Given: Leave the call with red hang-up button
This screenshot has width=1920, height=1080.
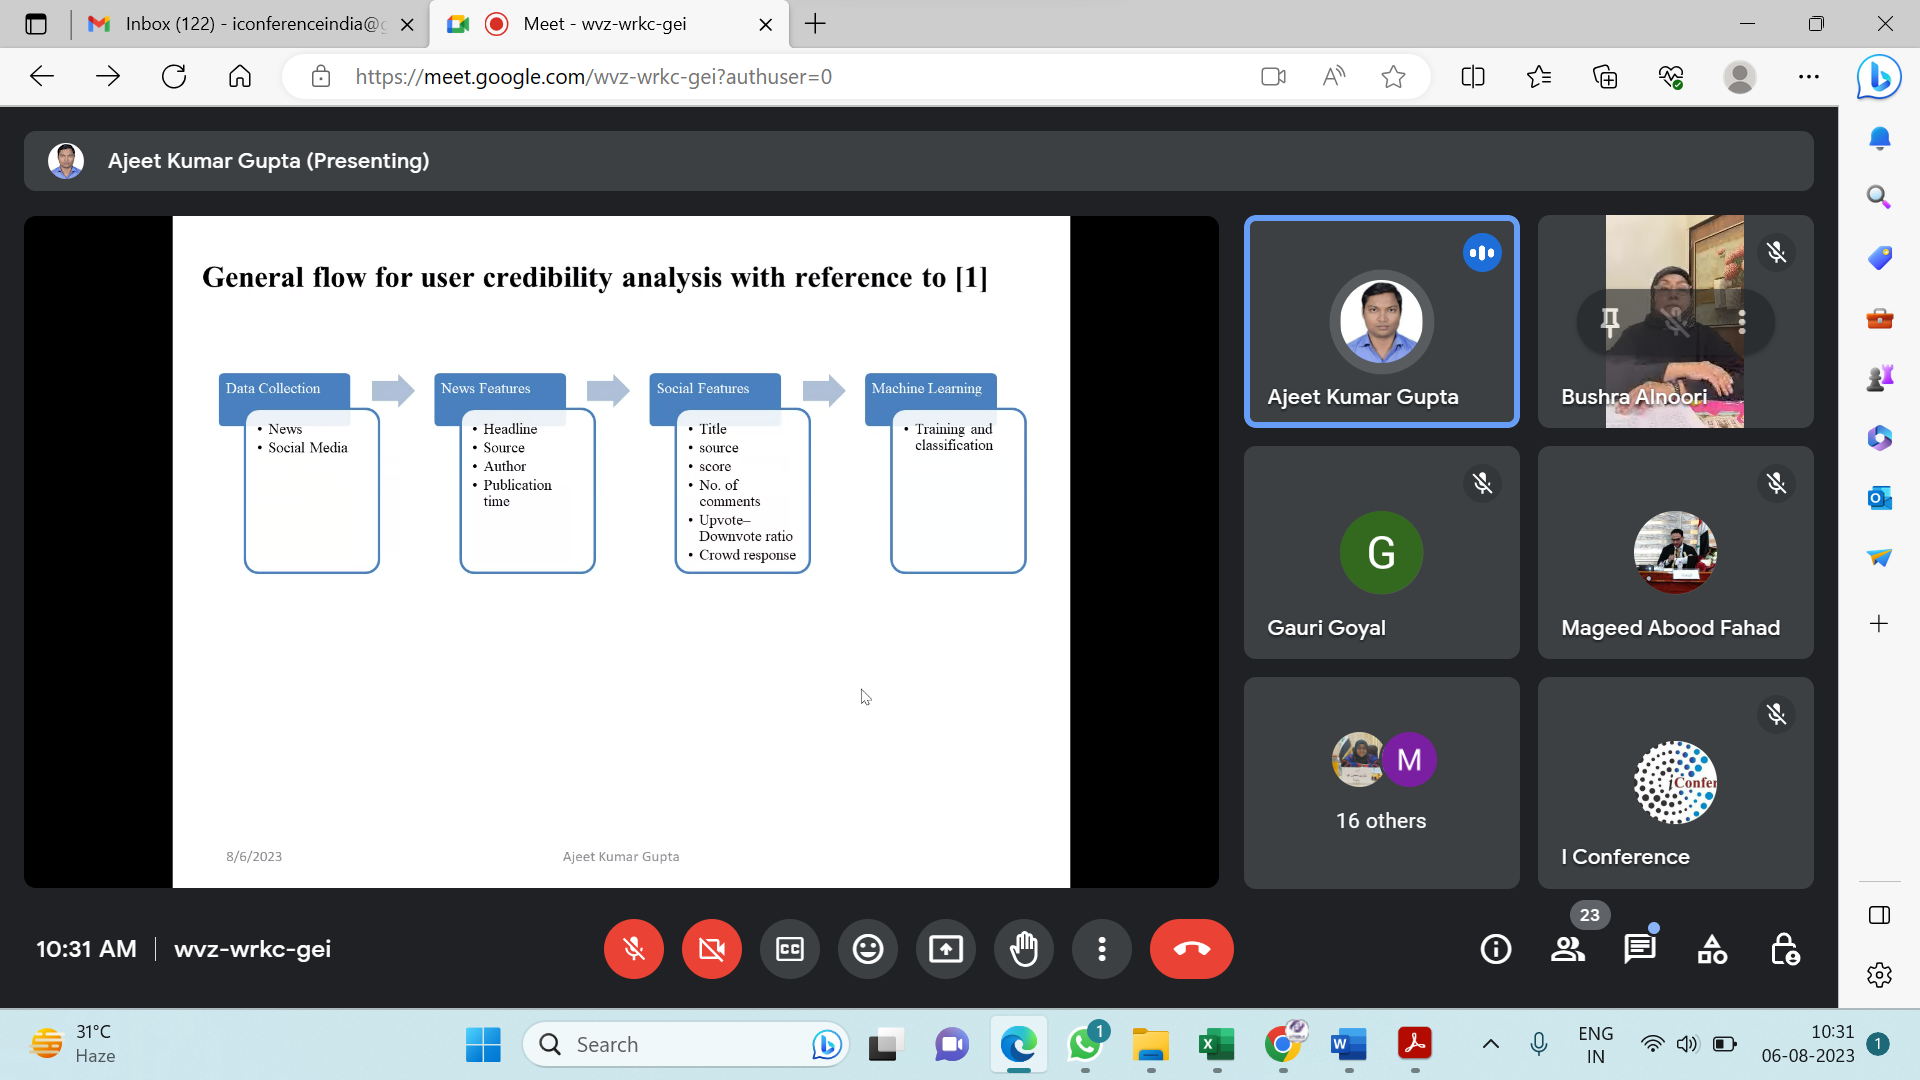Looking at the screenshot, I should 1191,948.
